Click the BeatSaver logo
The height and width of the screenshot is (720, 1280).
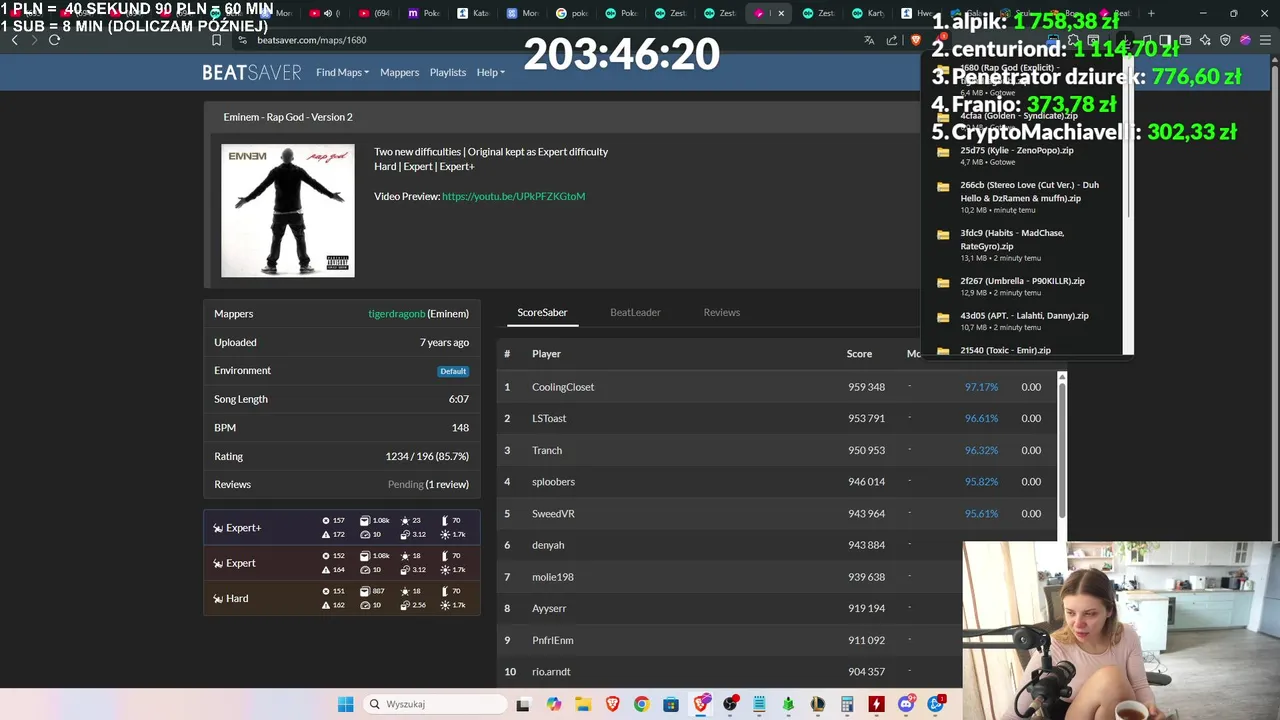[x=252, y=72]
